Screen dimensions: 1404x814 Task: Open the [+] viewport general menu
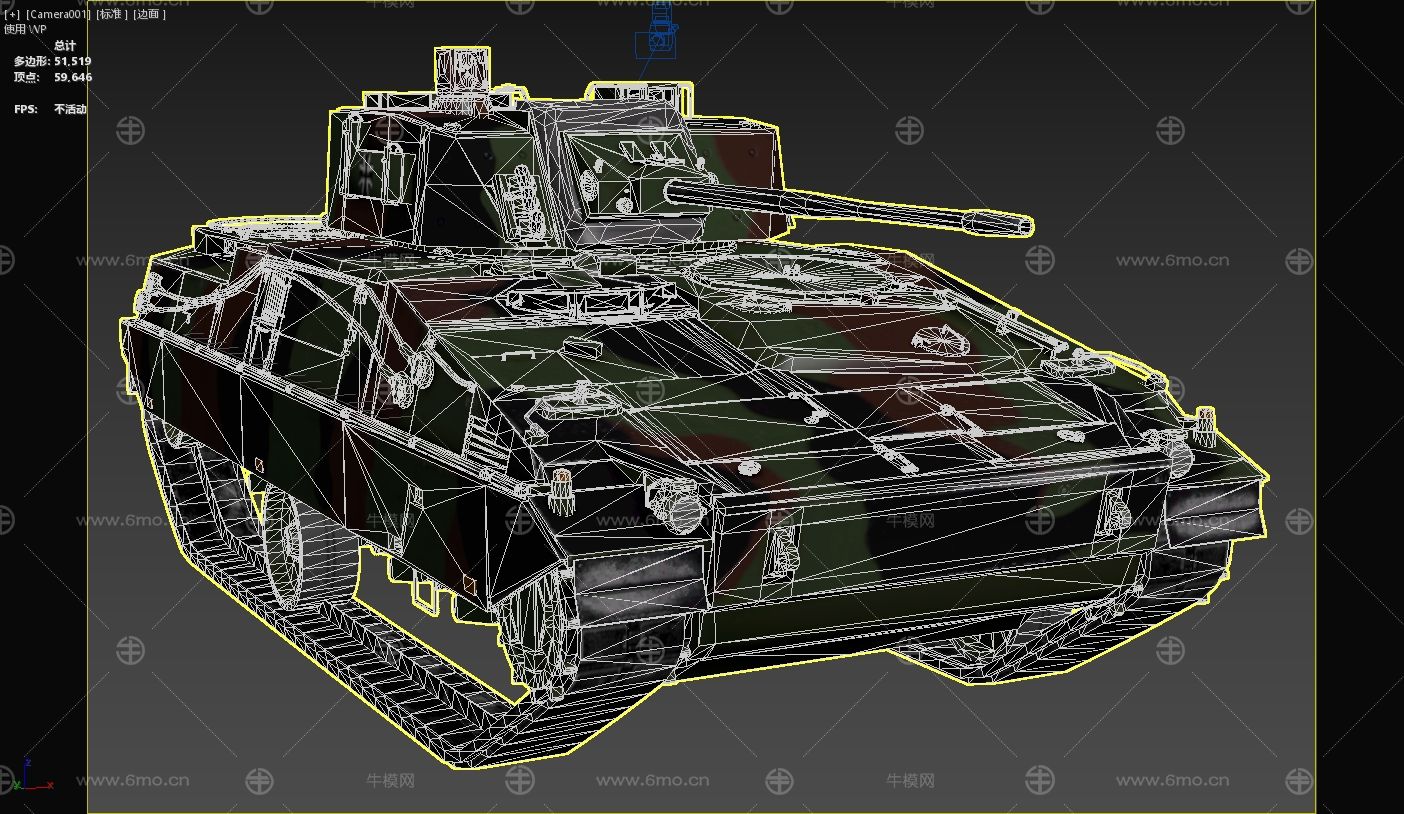[x=13, y=14]
